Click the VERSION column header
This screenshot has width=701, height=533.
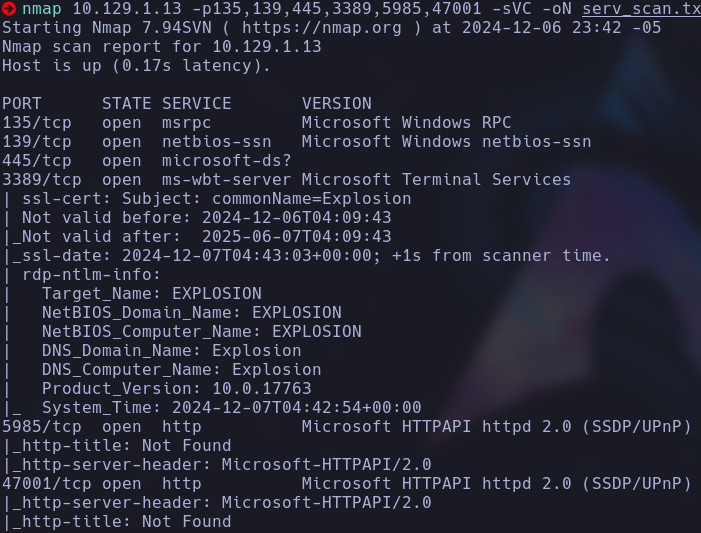point(336,104)
